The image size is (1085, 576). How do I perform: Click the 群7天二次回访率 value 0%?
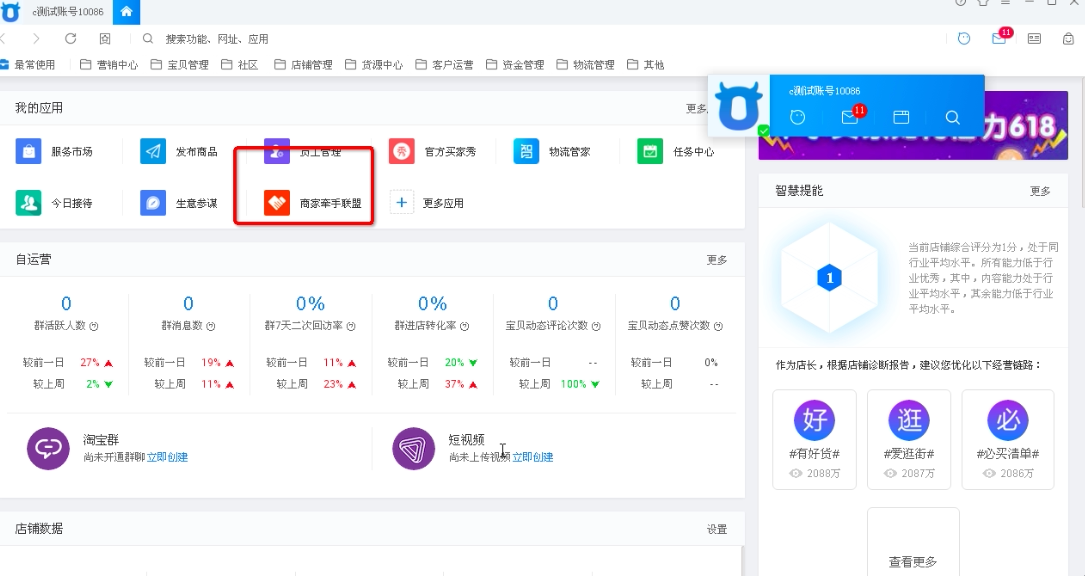[x=310, y=303]
